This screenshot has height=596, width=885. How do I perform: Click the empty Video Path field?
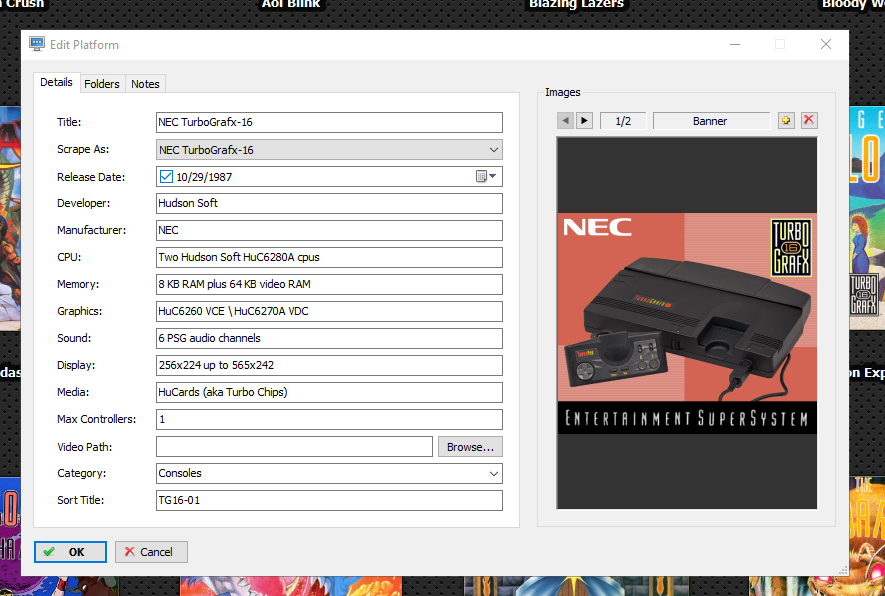pyautogui.click(x=294, y=447)
